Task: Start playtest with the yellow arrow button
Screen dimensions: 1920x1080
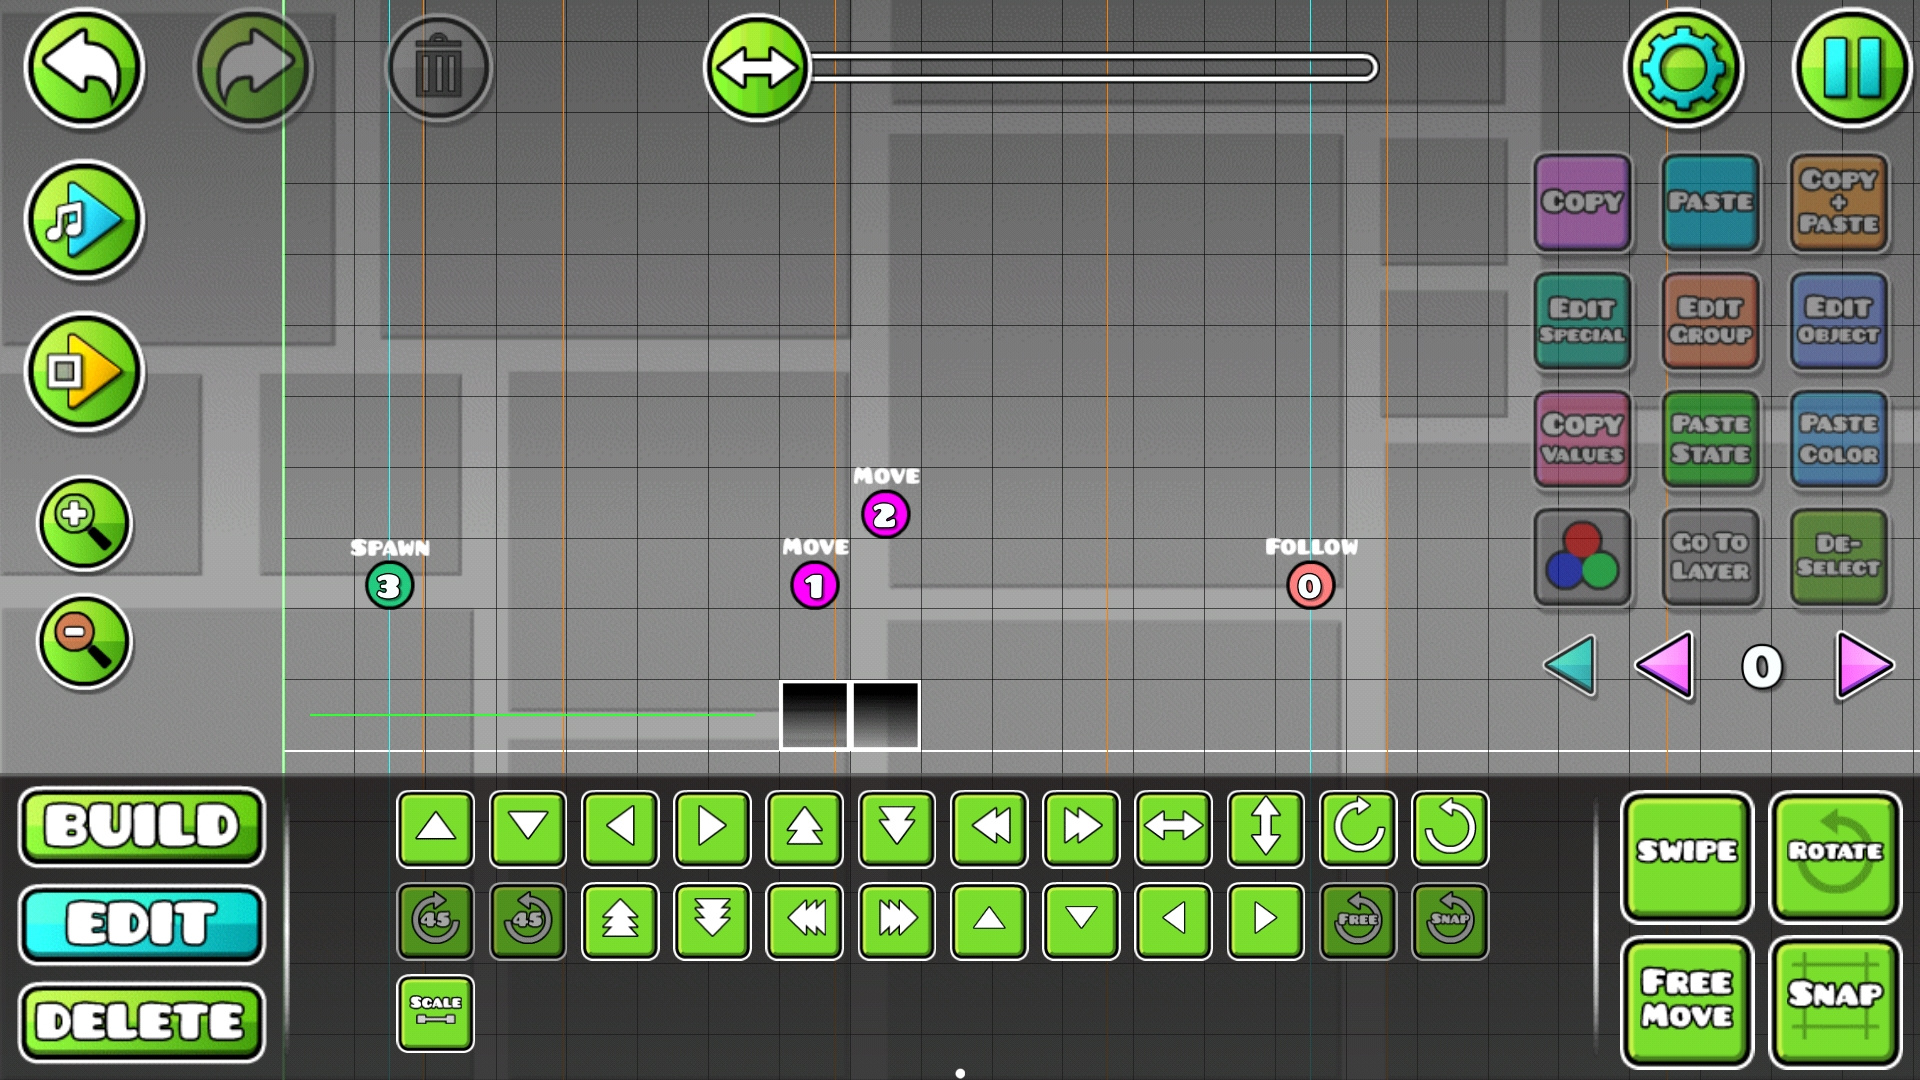Action: click(x=85, y=372)
